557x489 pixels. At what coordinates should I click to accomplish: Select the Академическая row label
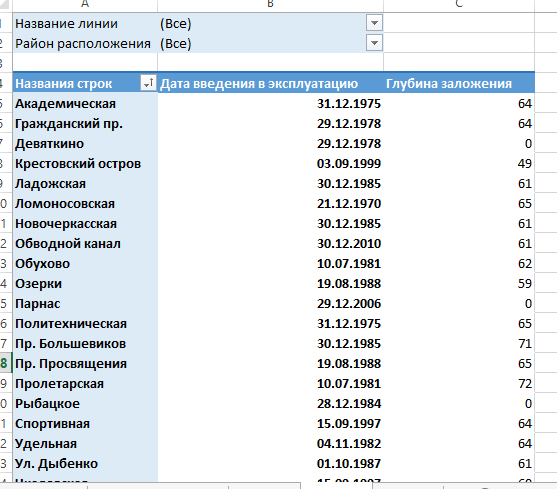pyautogui.click(x=85, y=104)
